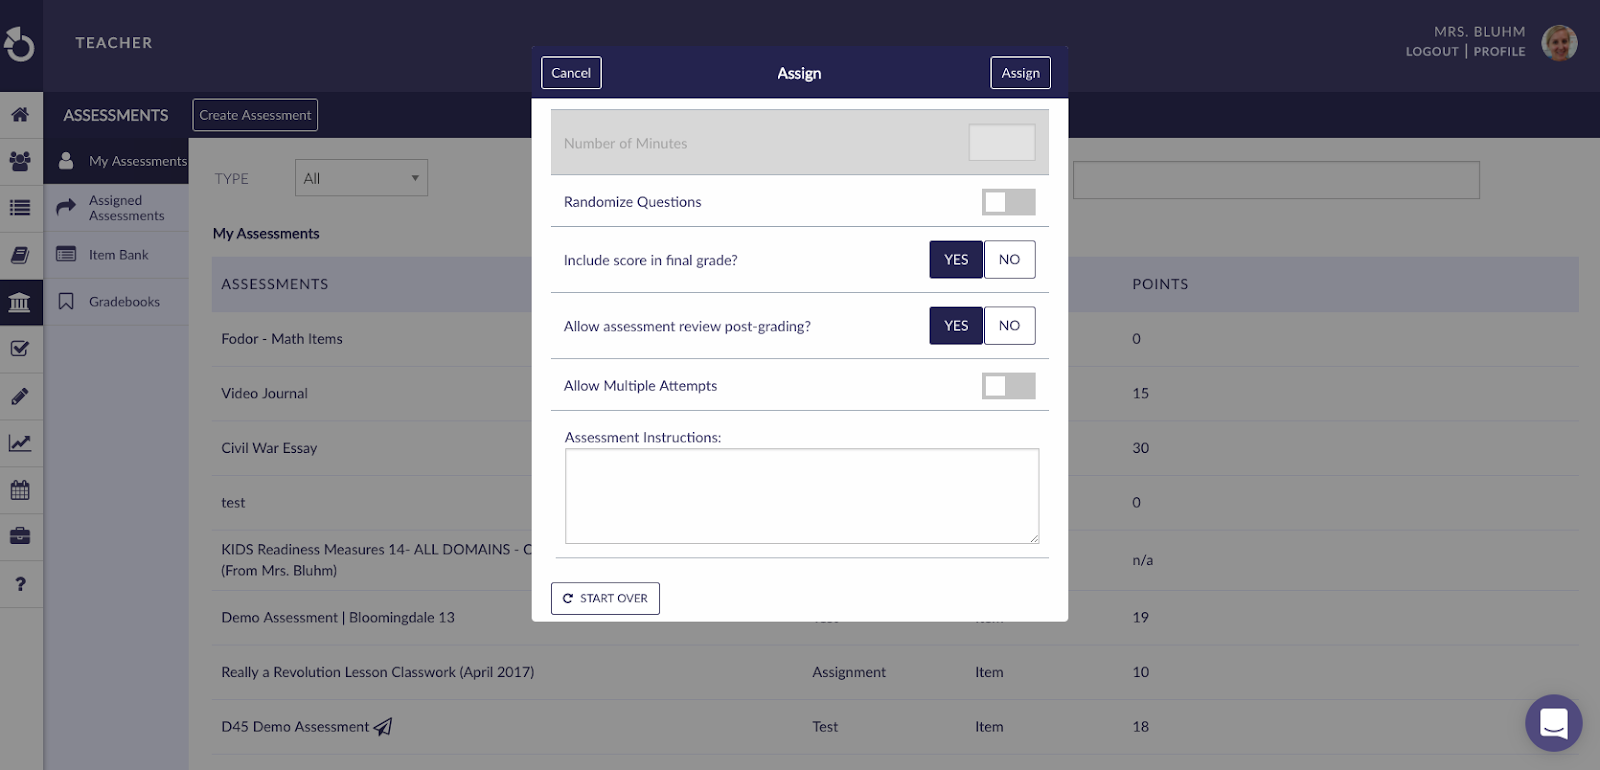The height and width of the screenshot is (770, 1600).
Task: Focus the Assessment Instructions text area
Action: [802, 496]
